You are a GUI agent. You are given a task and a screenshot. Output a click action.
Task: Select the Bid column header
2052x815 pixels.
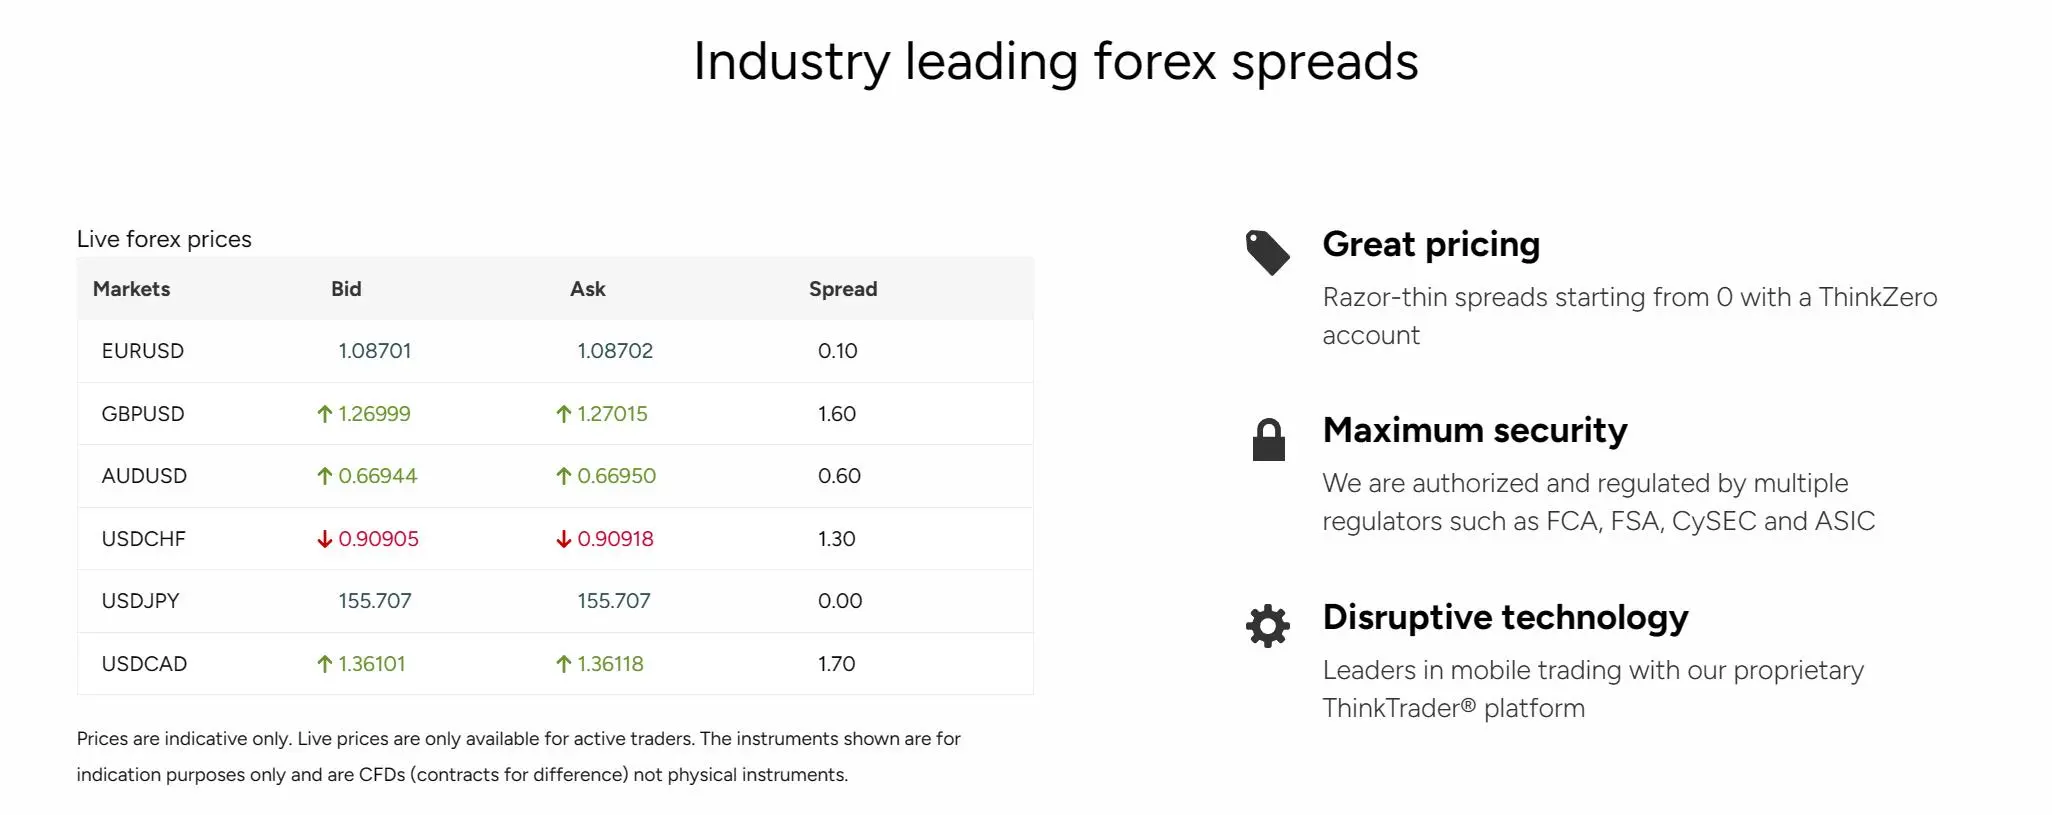click(346, 289)
